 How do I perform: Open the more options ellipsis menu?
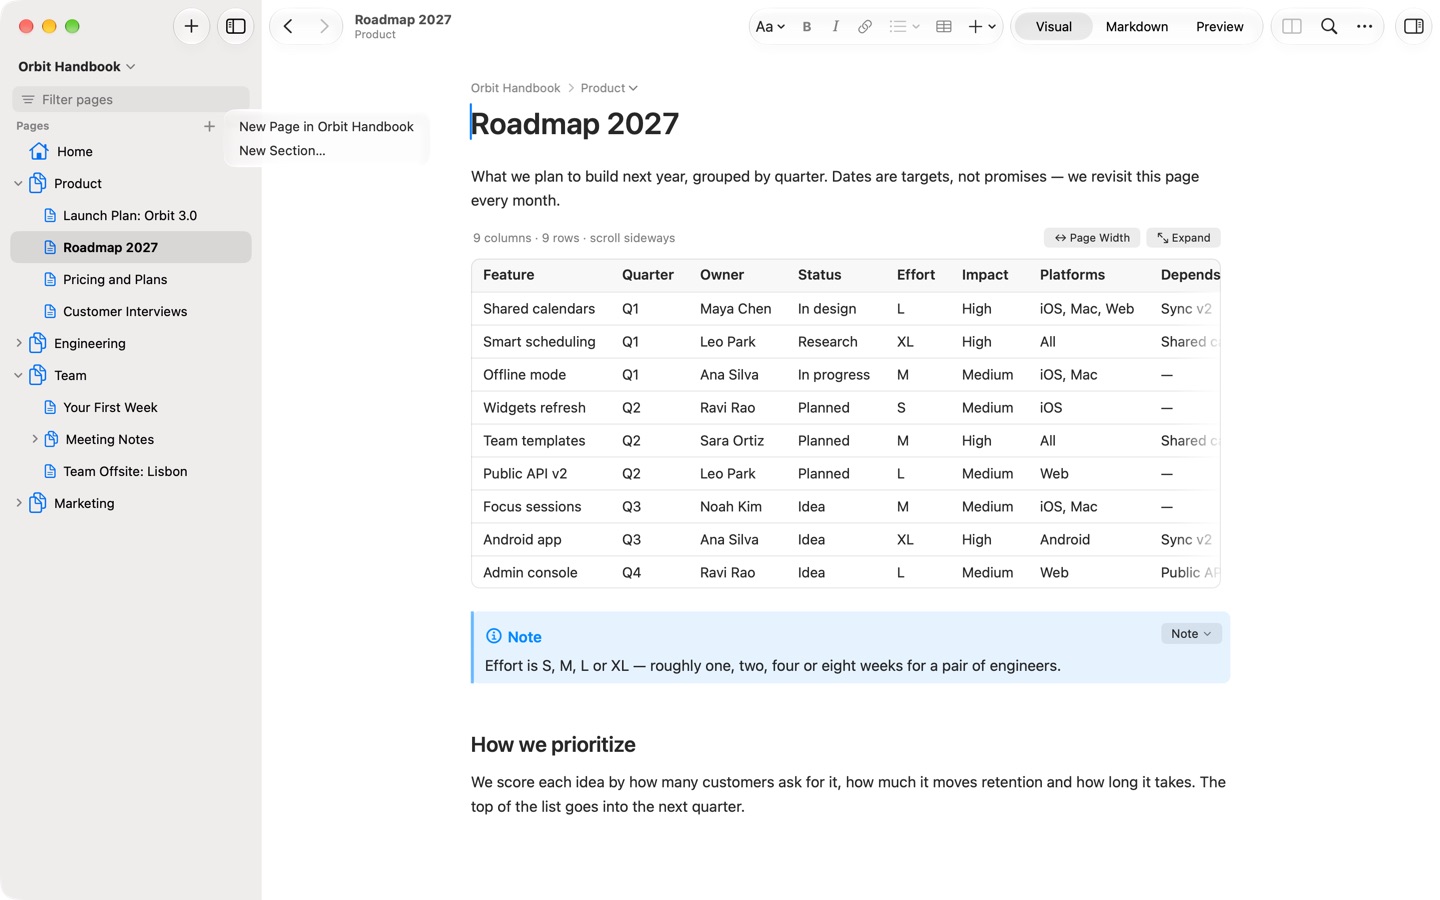1365,27
